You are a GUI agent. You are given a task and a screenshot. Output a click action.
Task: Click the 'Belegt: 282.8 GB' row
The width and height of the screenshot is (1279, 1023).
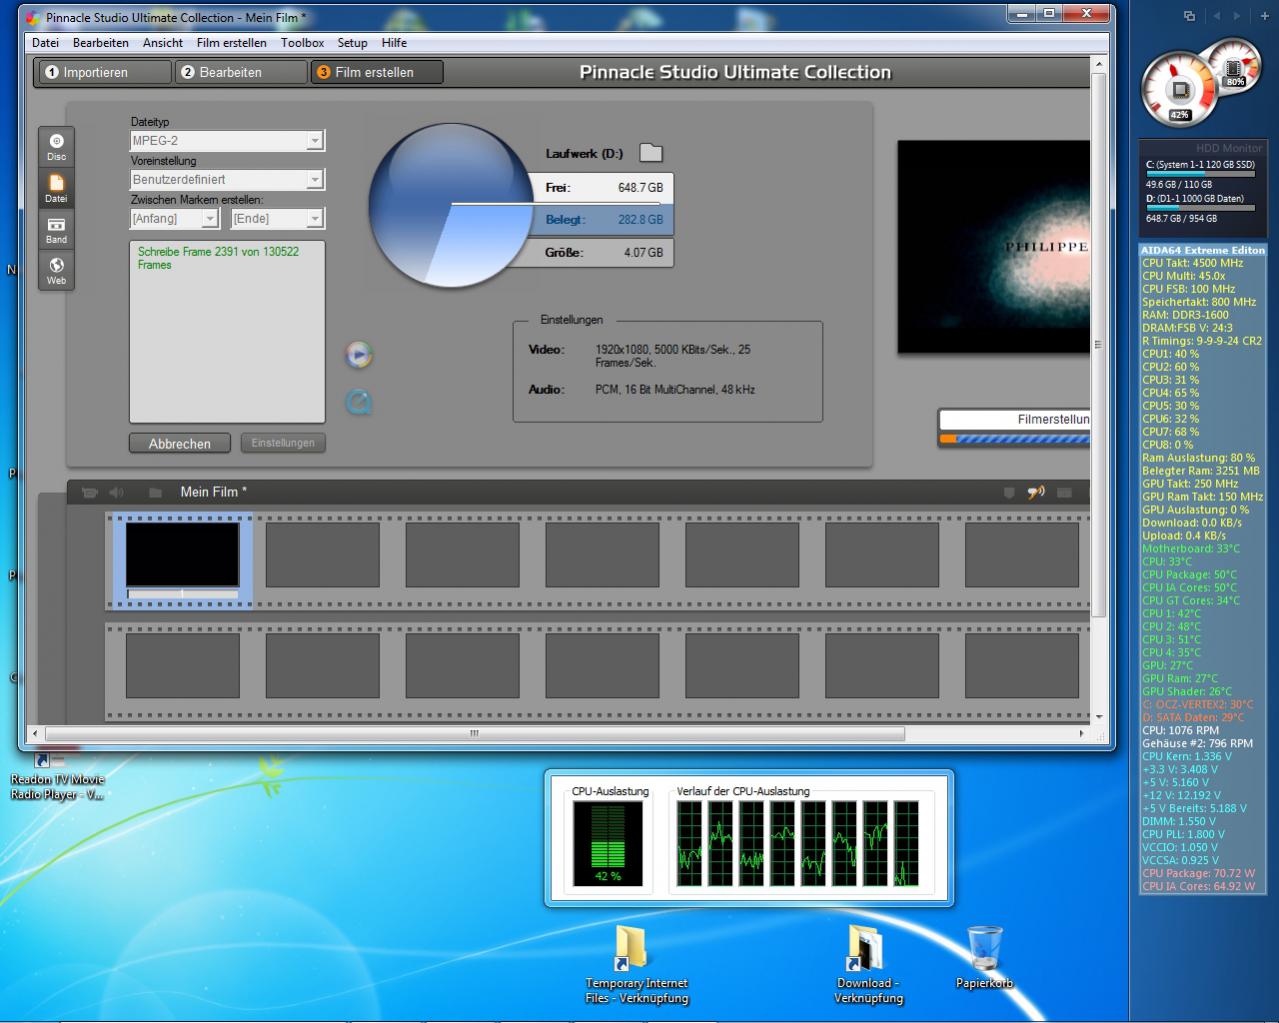(x=604, y=220)
